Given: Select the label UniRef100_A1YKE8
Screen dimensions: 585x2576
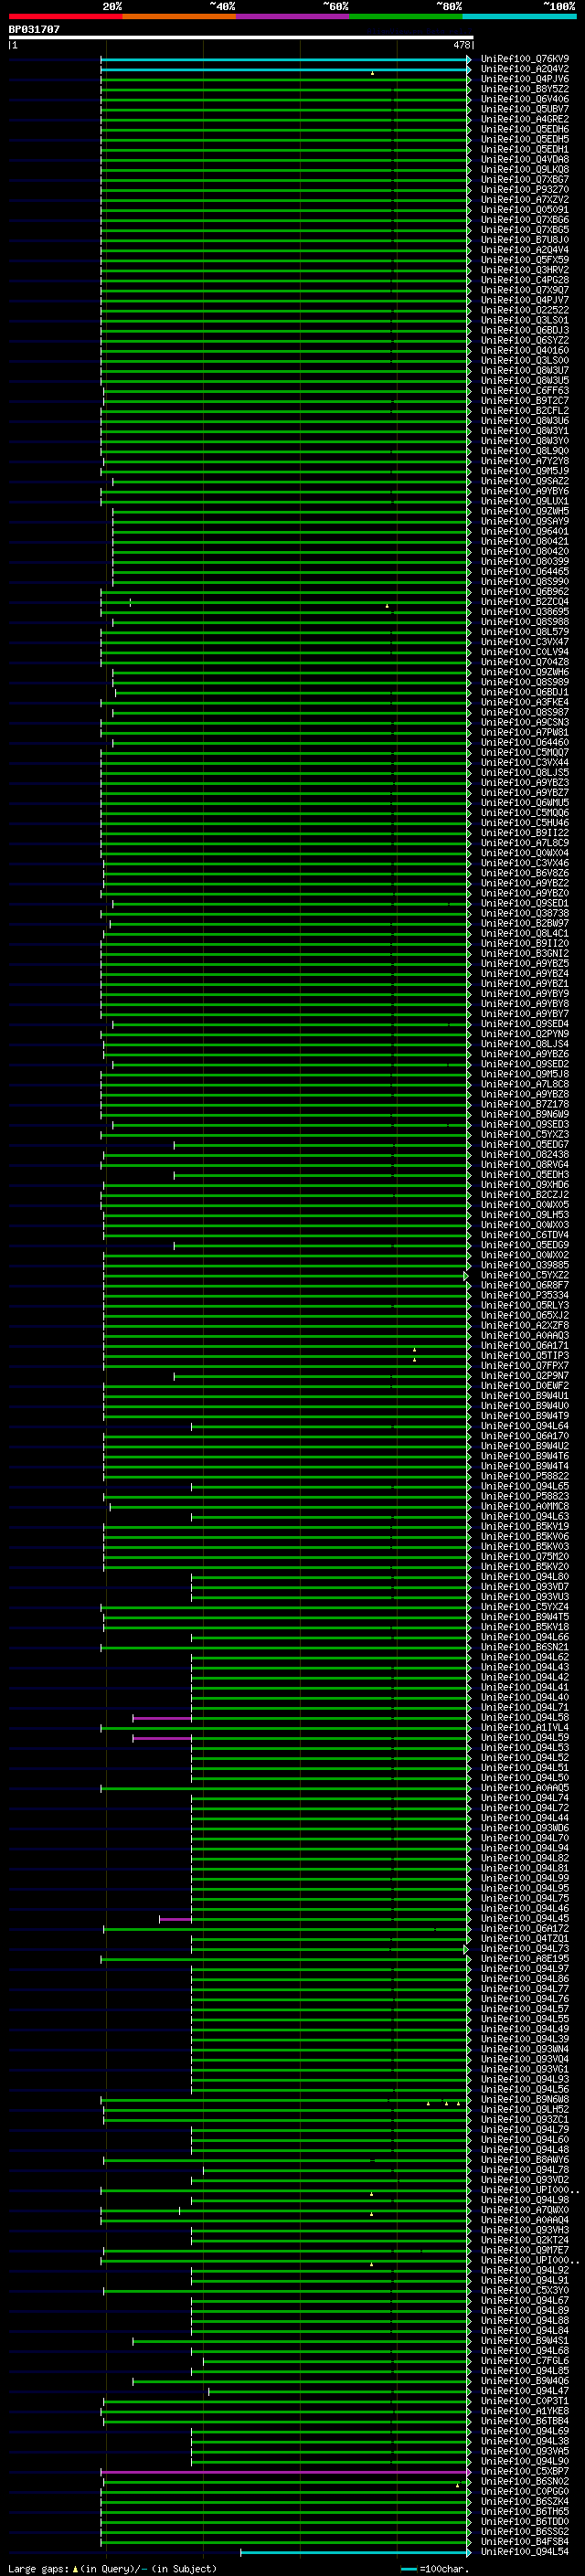Looking at the screenshot, I should tap(525, 2412).
